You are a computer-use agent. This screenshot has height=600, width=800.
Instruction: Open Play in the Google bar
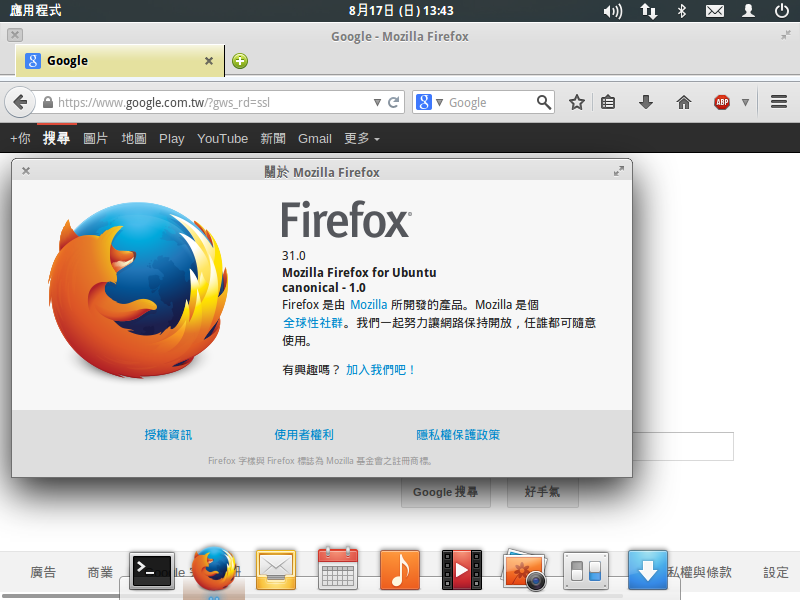pyautogui.click(x=171, y=139)
